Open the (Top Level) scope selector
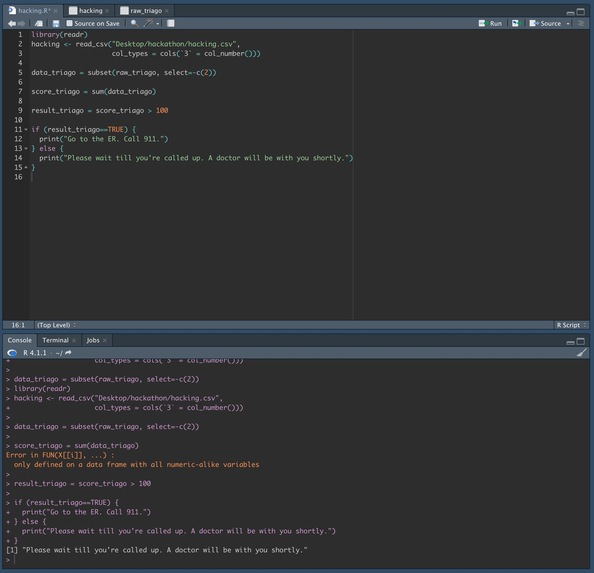 (x=56, y=325)
